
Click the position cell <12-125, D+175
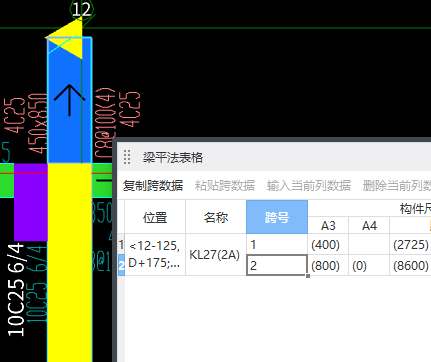(x=155, y=255)
